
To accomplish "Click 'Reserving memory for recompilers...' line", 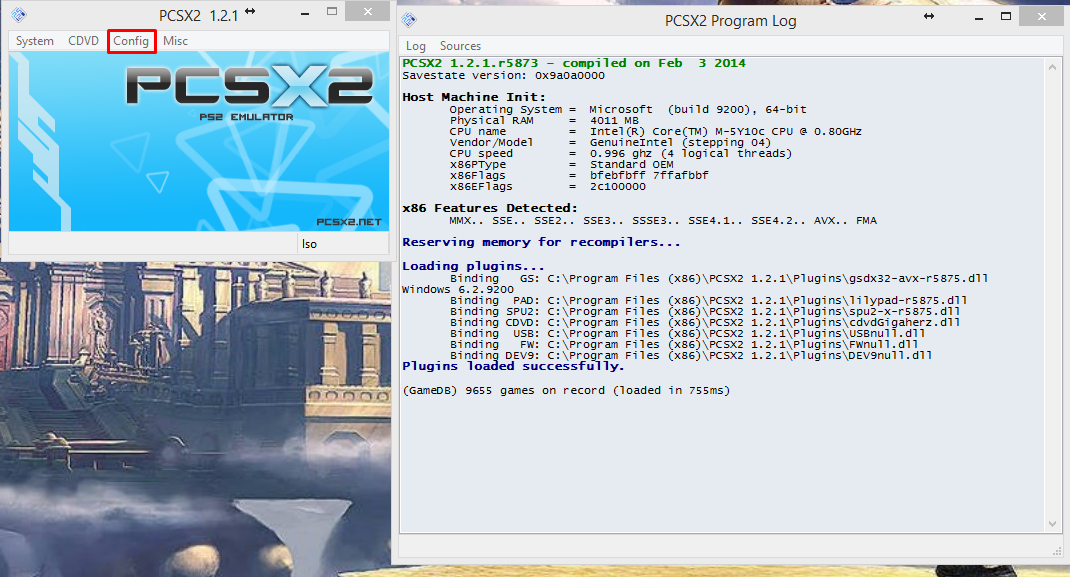I will tap(541, 242).
